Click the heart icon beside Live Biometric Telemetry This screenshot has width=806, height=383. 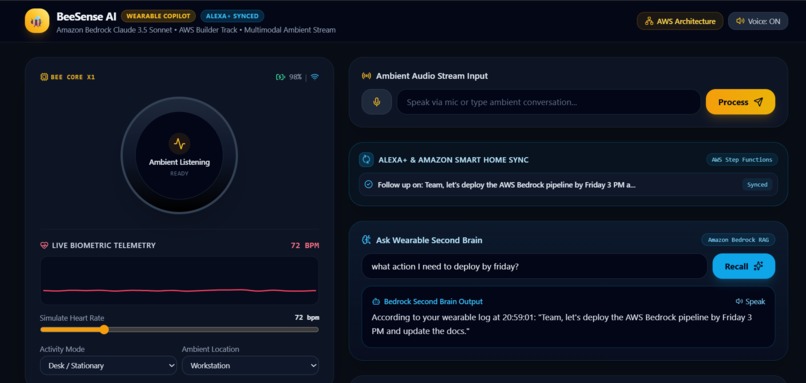(x=44, y=246)
